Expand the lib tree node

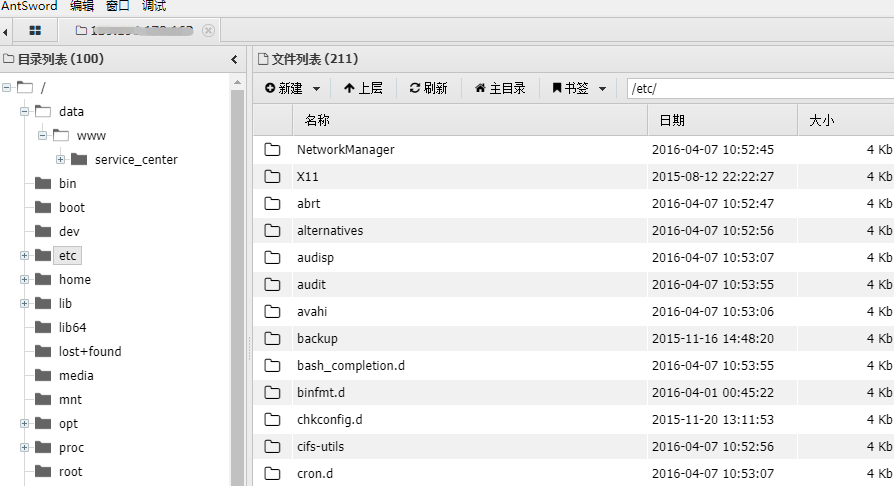25,303
